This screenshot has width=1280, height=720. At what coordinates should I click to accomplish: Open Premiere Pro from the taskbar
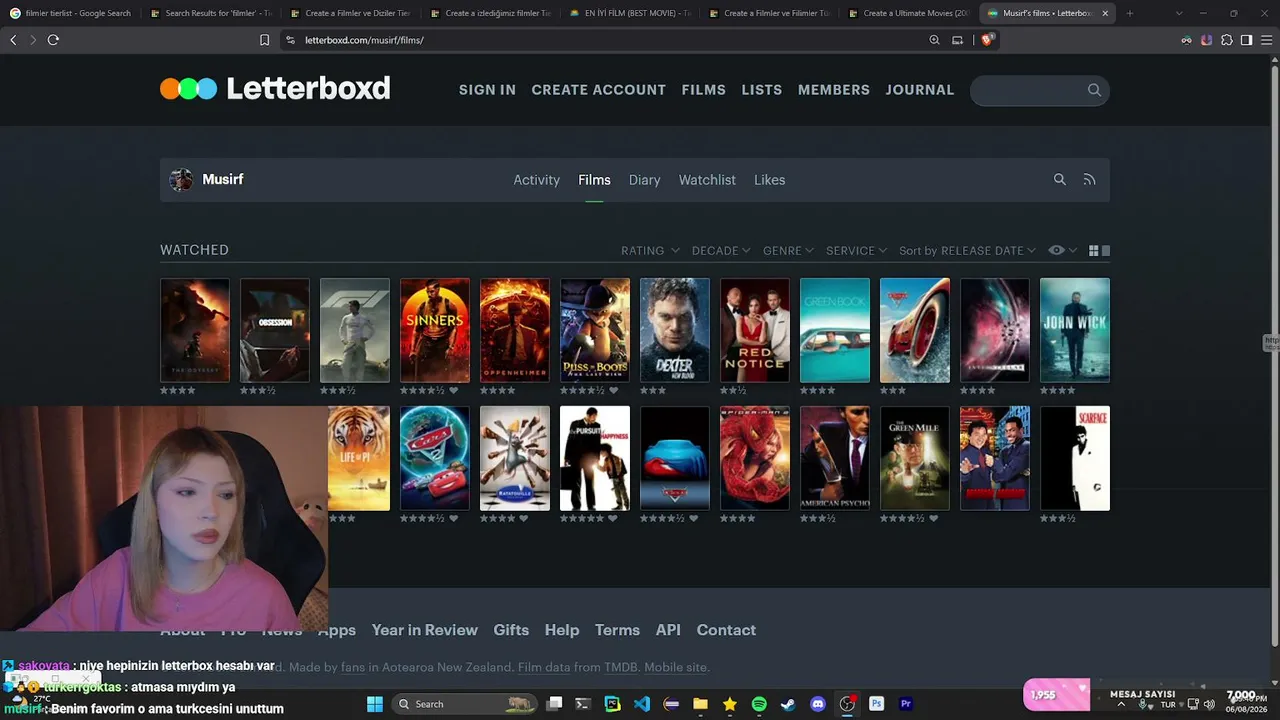point(906,704)
